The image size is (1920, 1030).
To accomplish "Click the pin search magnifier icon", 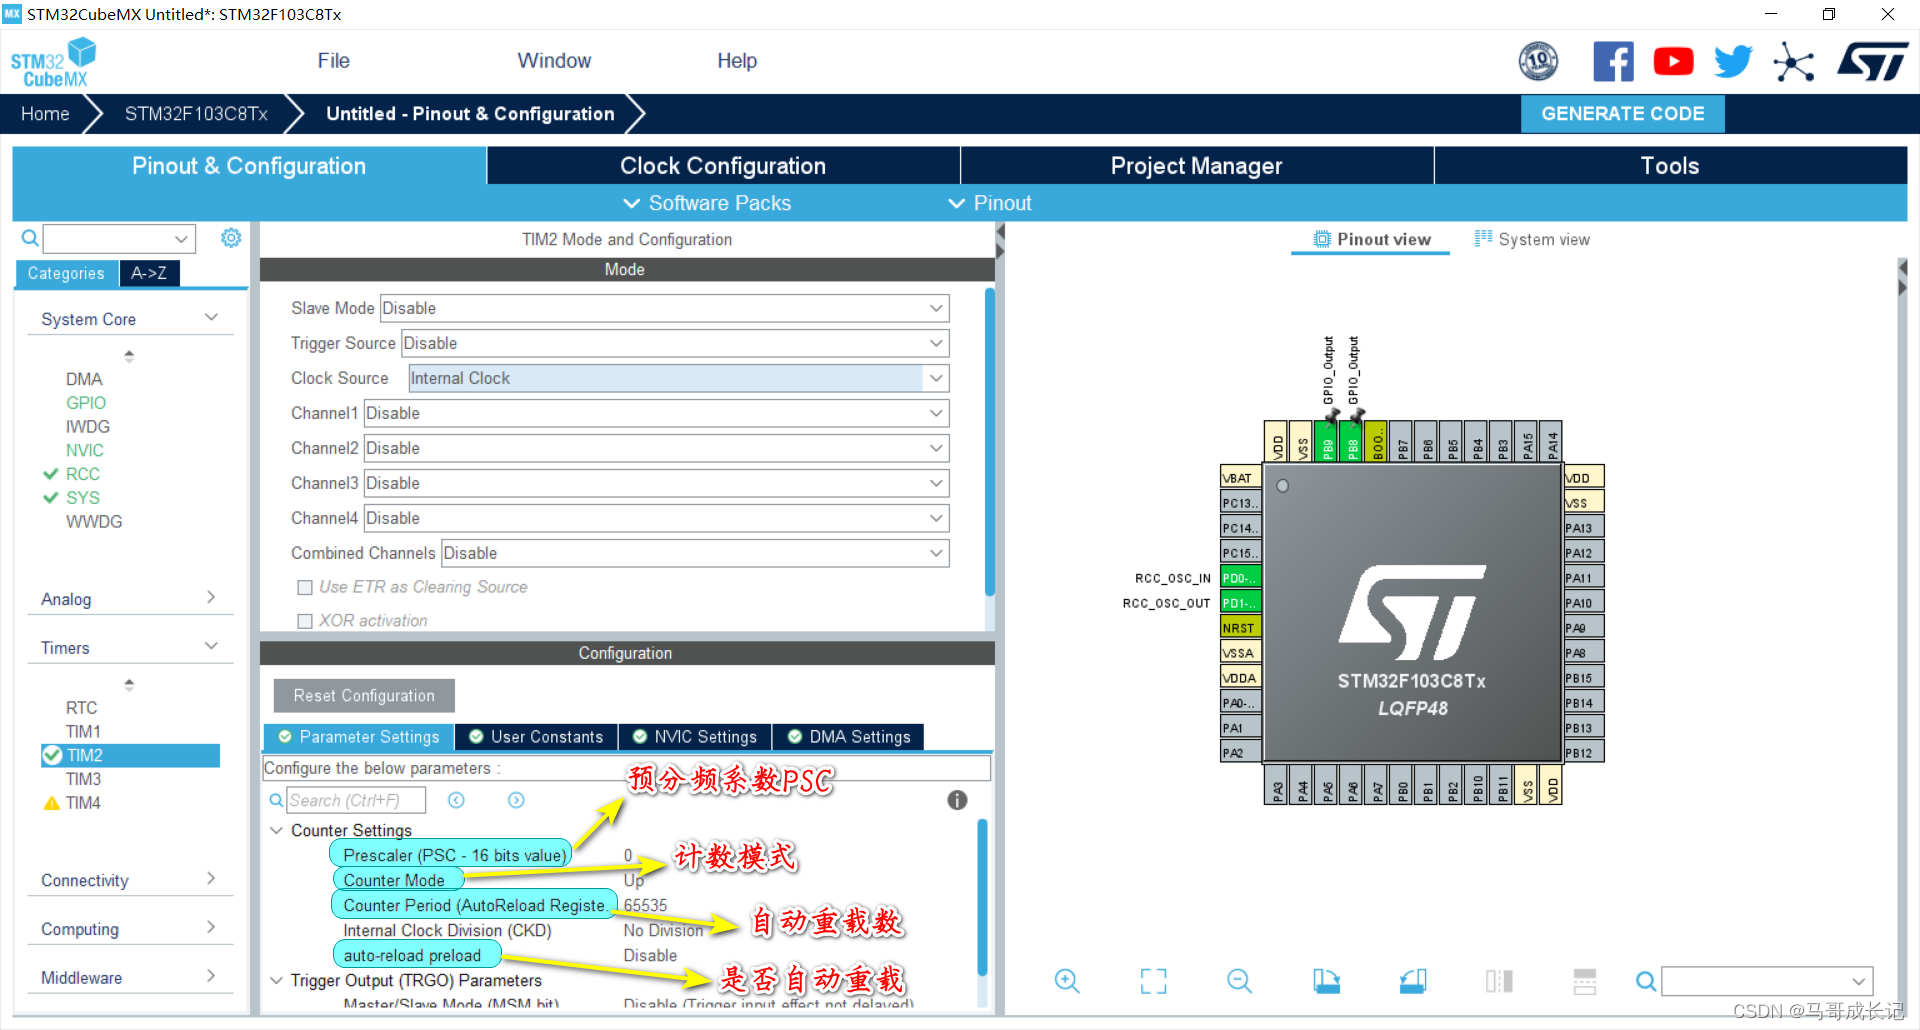I will point(1645,981).
